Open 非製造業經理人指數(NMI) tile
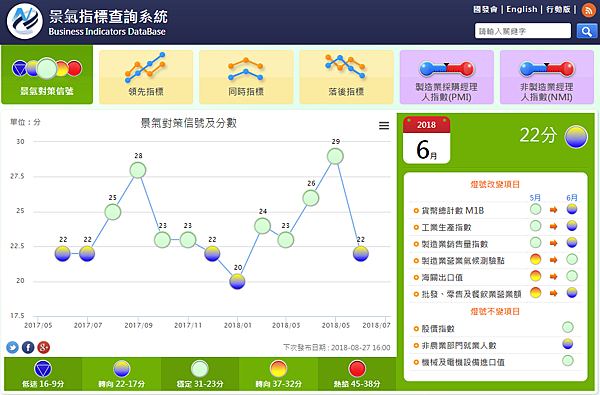 click(x=547, y=77)
